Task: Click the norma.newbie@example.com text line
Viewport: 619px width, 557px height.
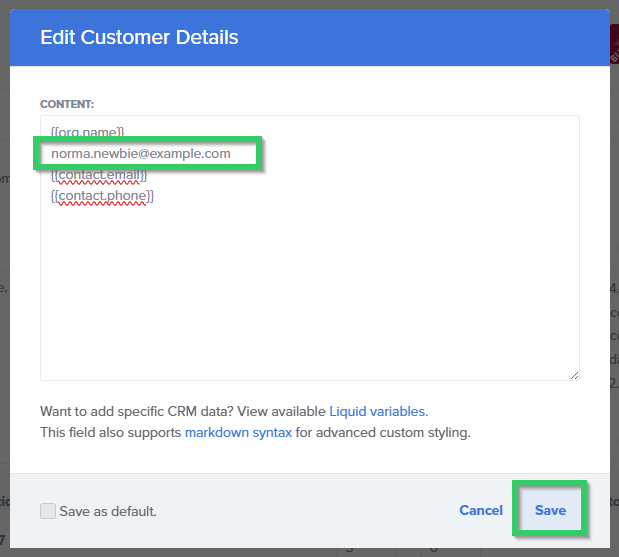Action: coord(141,153)
